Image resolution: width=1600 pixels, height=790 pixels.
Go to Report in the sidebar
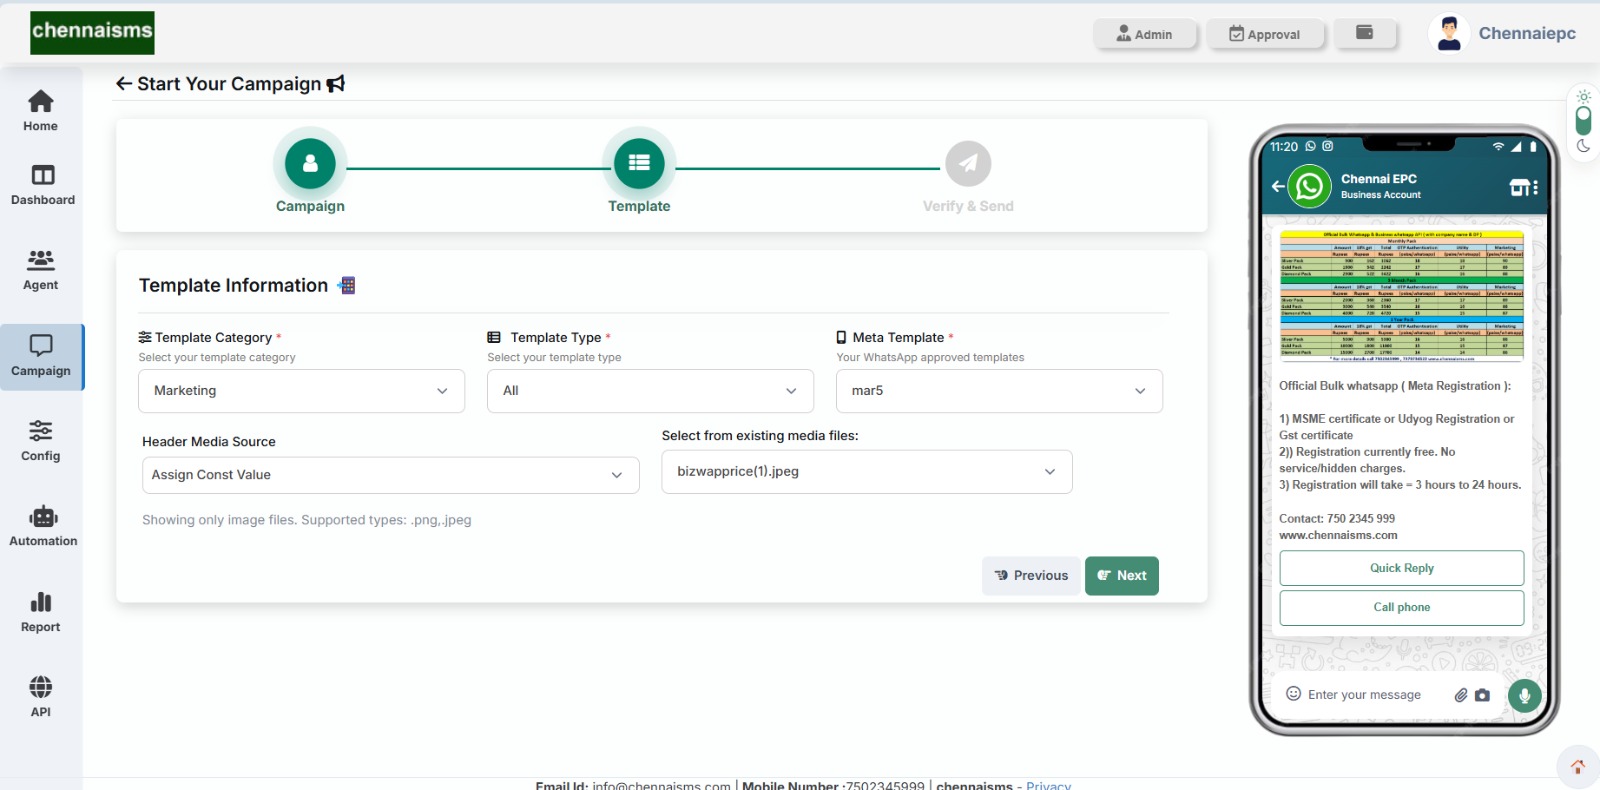coord(41,612)
